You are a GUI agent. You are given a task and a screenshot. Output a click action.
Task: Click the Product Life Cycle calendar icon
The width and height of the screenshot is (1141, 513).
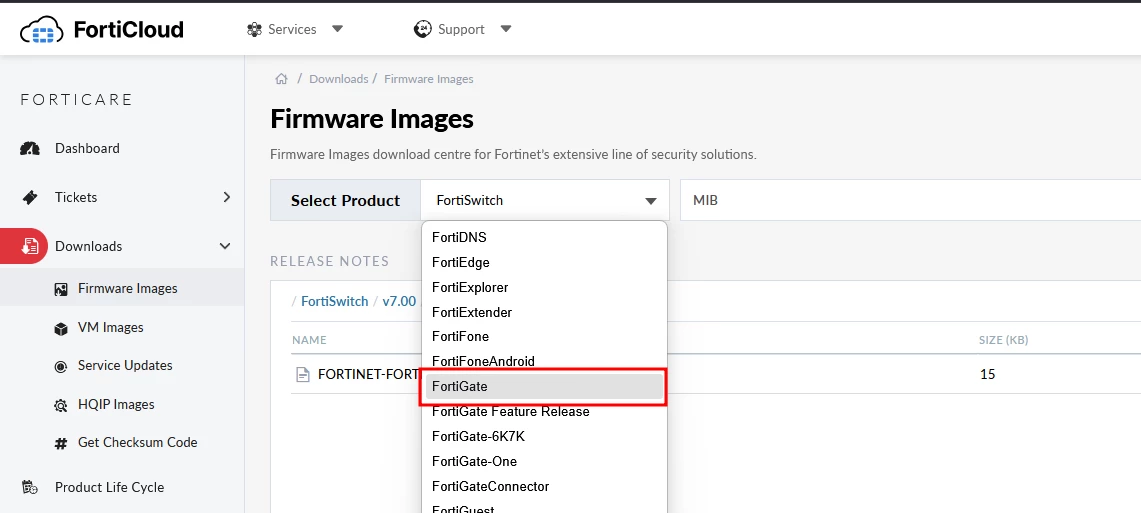pyautogui.click(x=30, y=488)
